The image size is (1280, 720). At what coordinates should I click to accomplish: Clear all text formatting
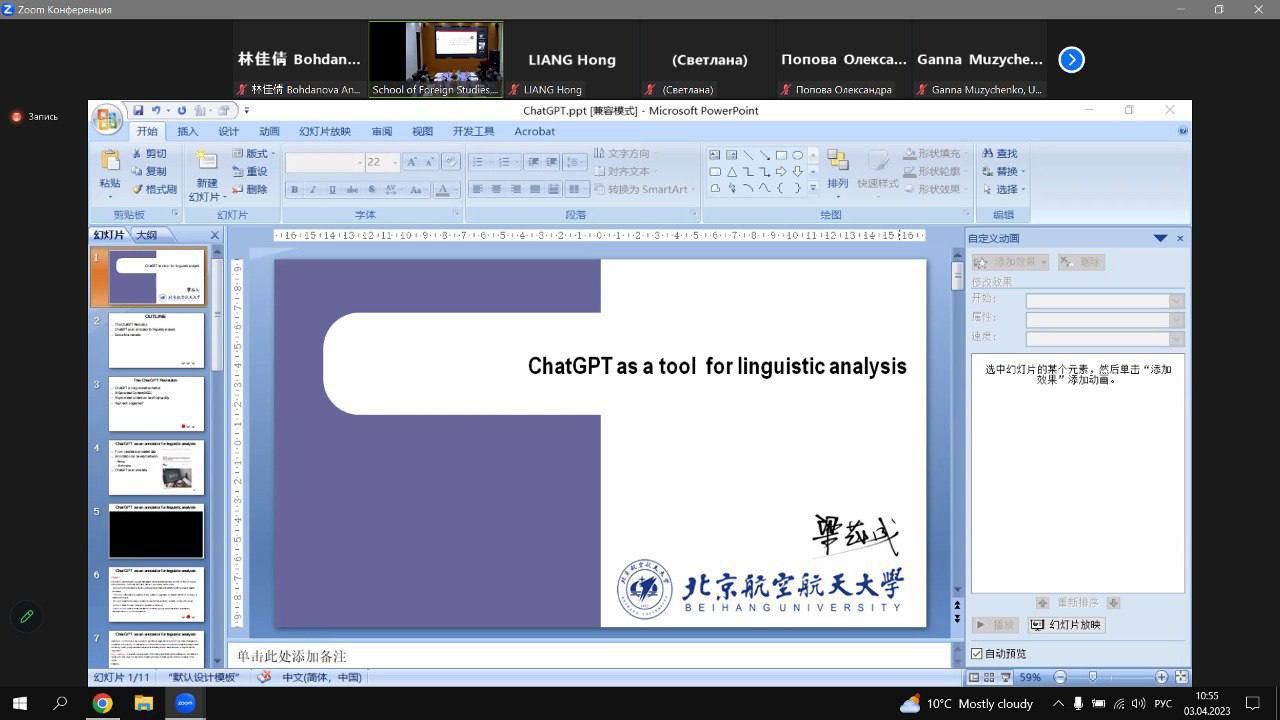pyautogui.click(x=450, y=162)
